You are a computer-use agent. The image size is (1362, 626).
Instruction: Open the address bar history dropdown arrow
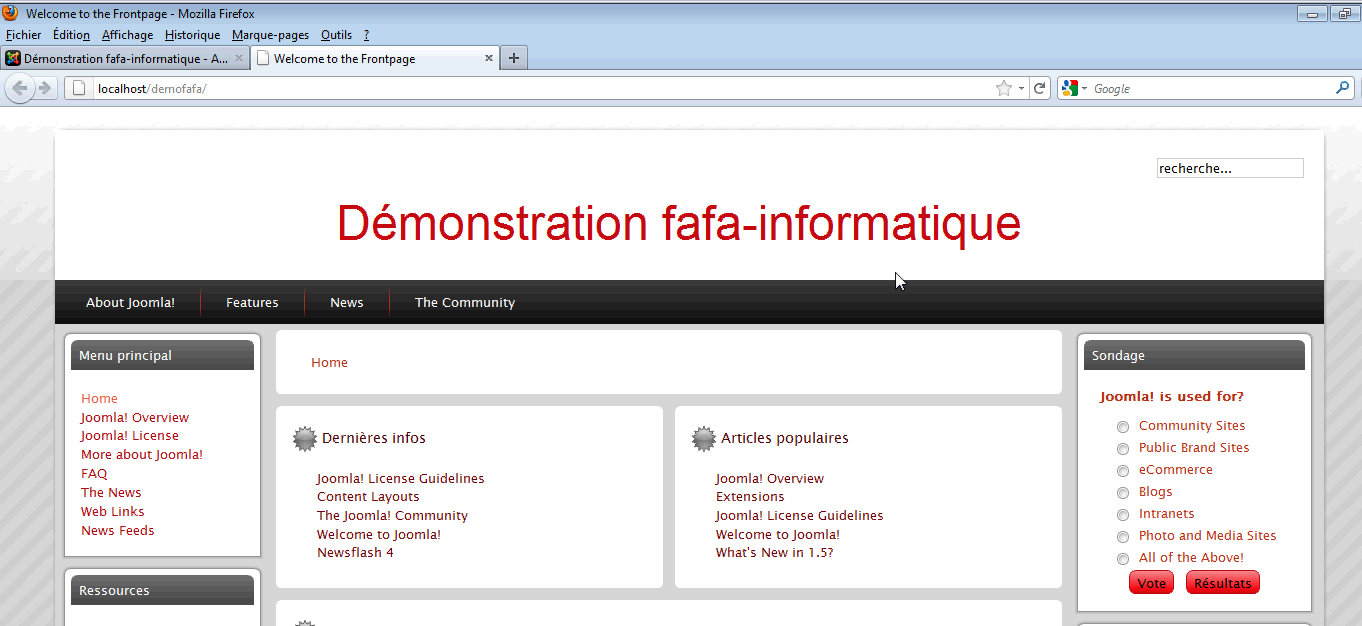pyautogui.click(x=1021, y=89)
